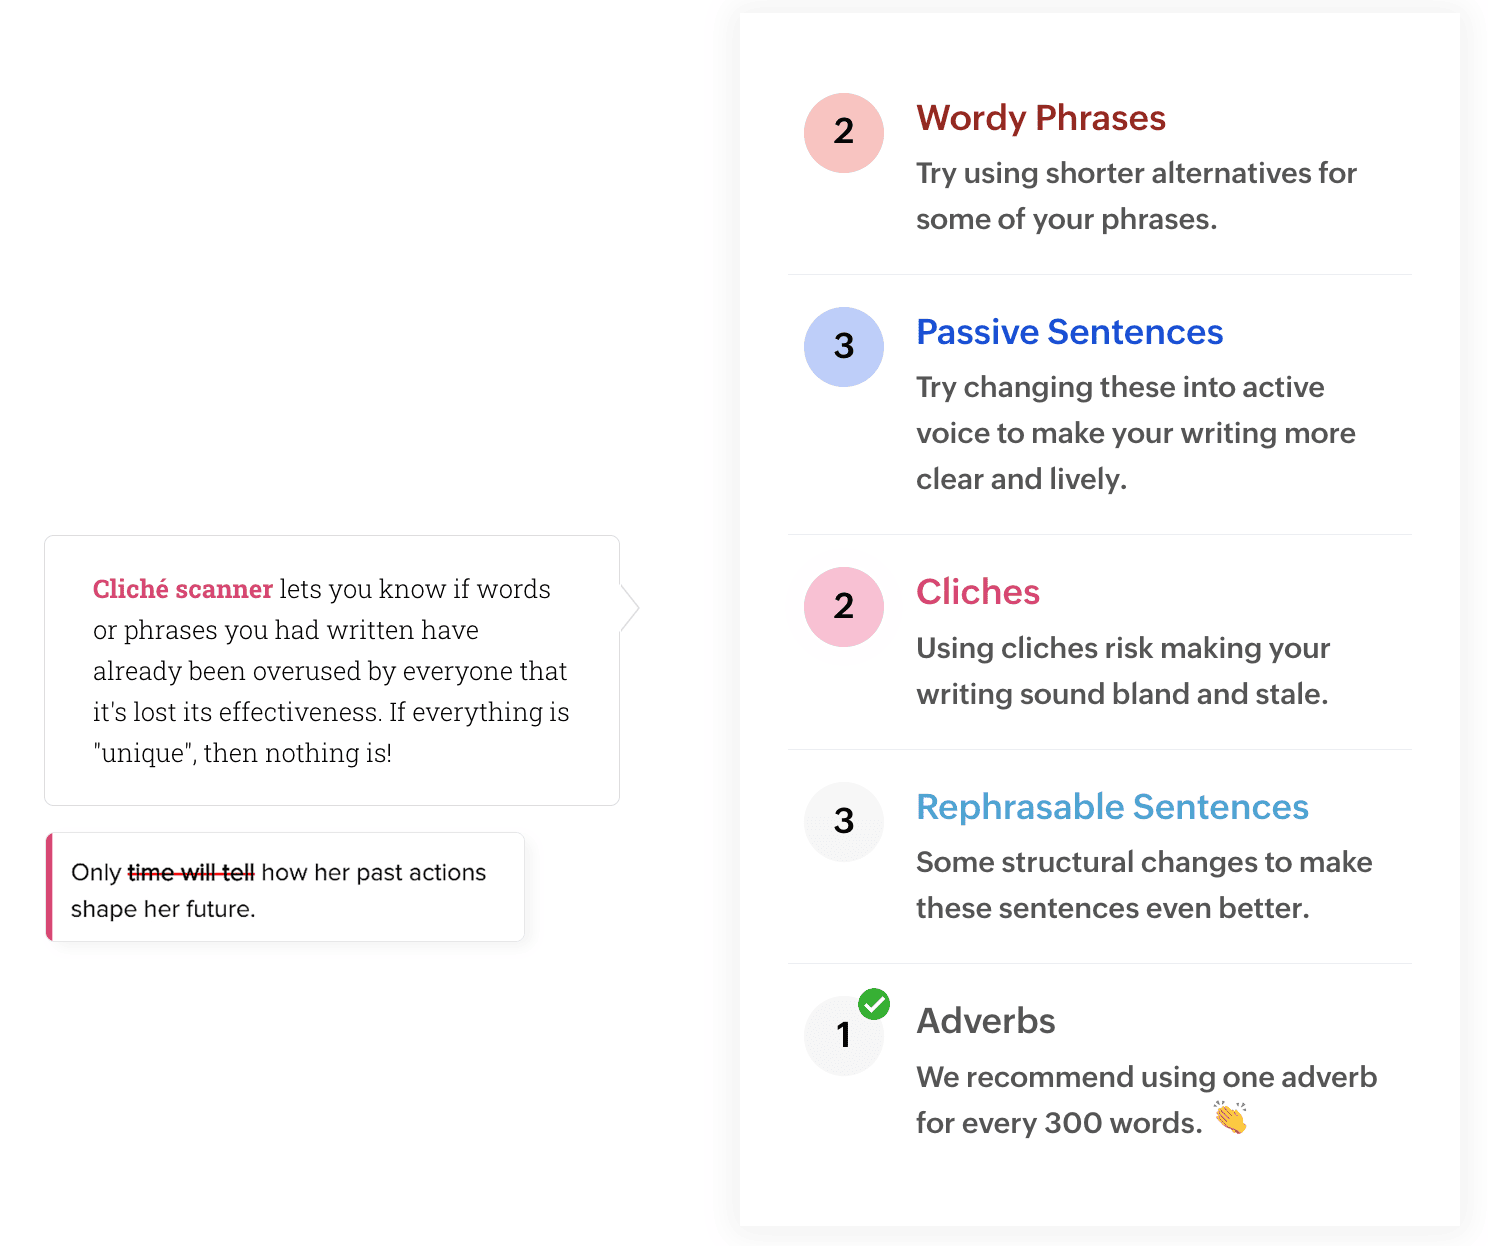Click the Rephrasable Sentences count badge
Image resolution: width=1488 pixels, height=1246 pixels.
tap(844, 822)
